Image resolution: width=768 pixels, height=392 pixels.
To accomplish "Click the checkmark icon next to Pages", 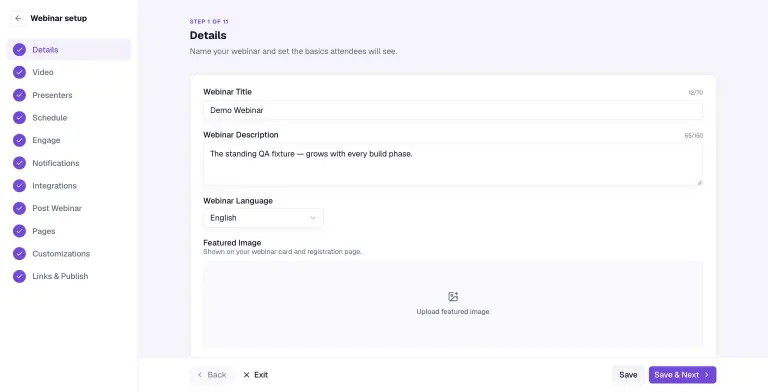I will click(x=20, y=231).
